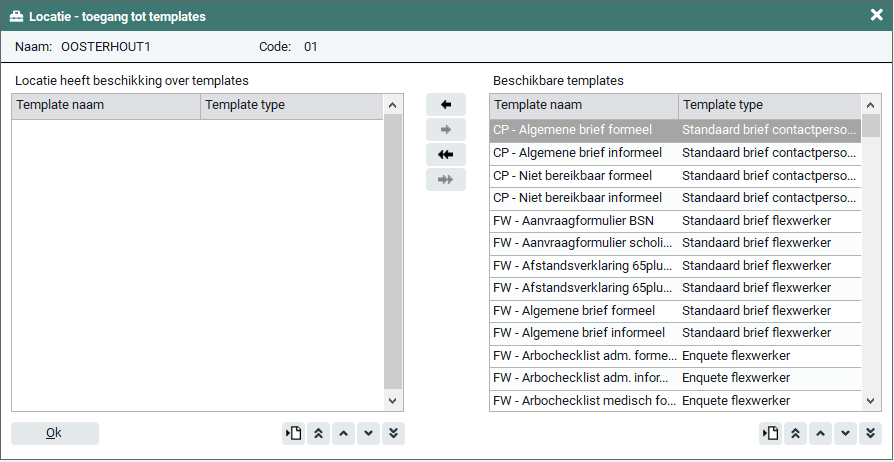Sort available templates by Template naam header
Viewport: 894px width, 462px height.
click(583, 105)
